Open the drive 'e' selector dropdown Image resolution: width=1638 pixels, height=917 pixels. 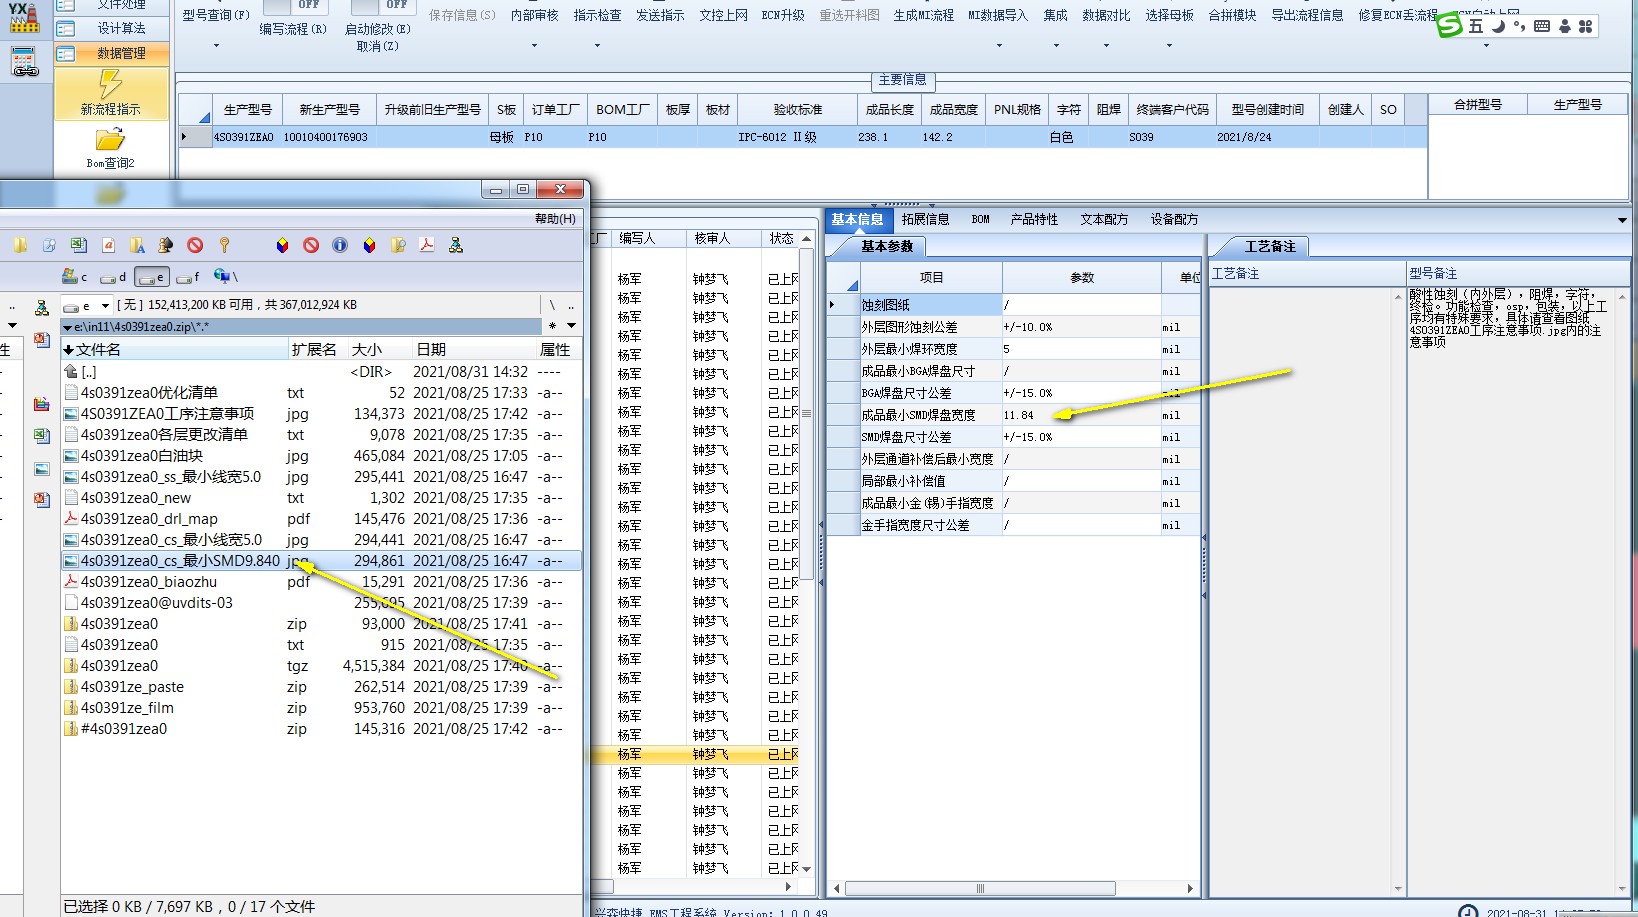tap(86, 305)
